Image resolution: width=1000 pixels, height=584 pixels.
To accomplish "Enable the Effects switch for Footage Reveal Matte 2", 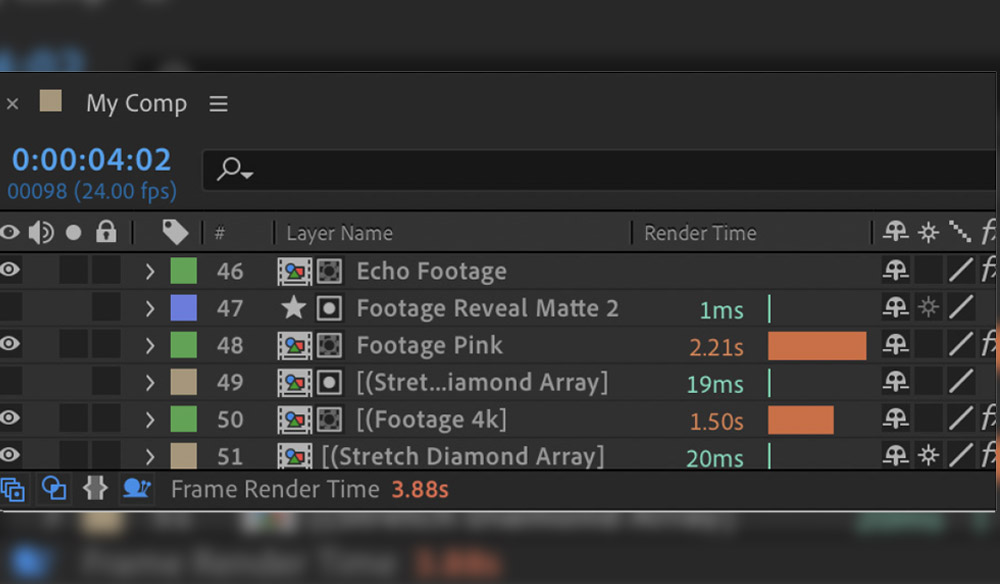I will (x=928, y=307).
